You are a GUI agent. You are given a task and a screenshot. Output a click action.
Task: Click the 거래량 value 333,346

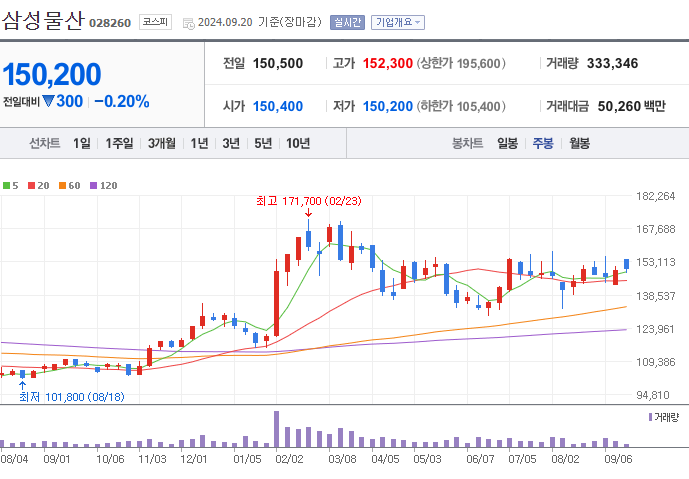(613, 63)
